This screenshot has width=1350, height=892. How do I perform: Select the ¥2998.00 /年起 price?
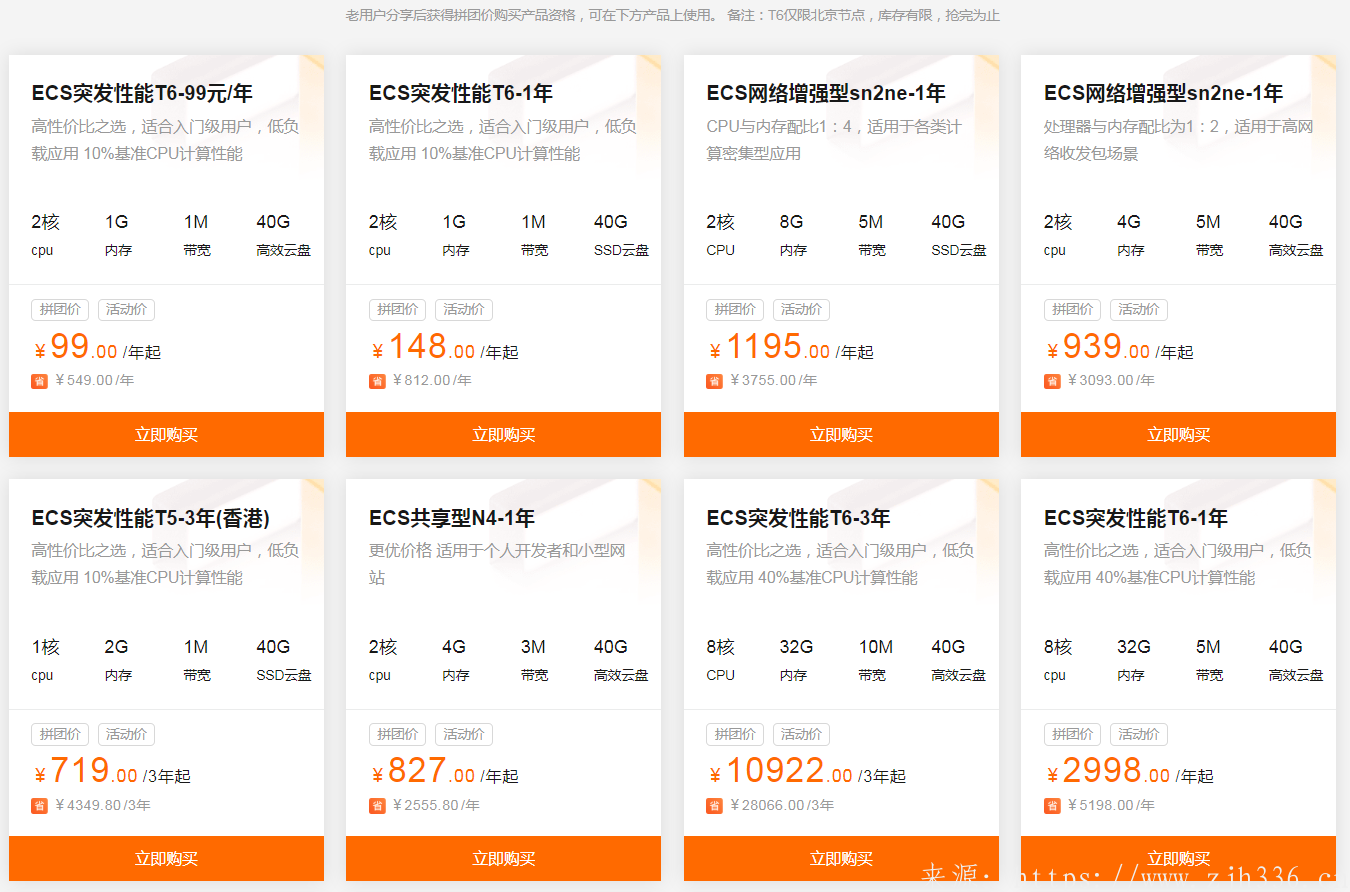(x=1130, y=772)
